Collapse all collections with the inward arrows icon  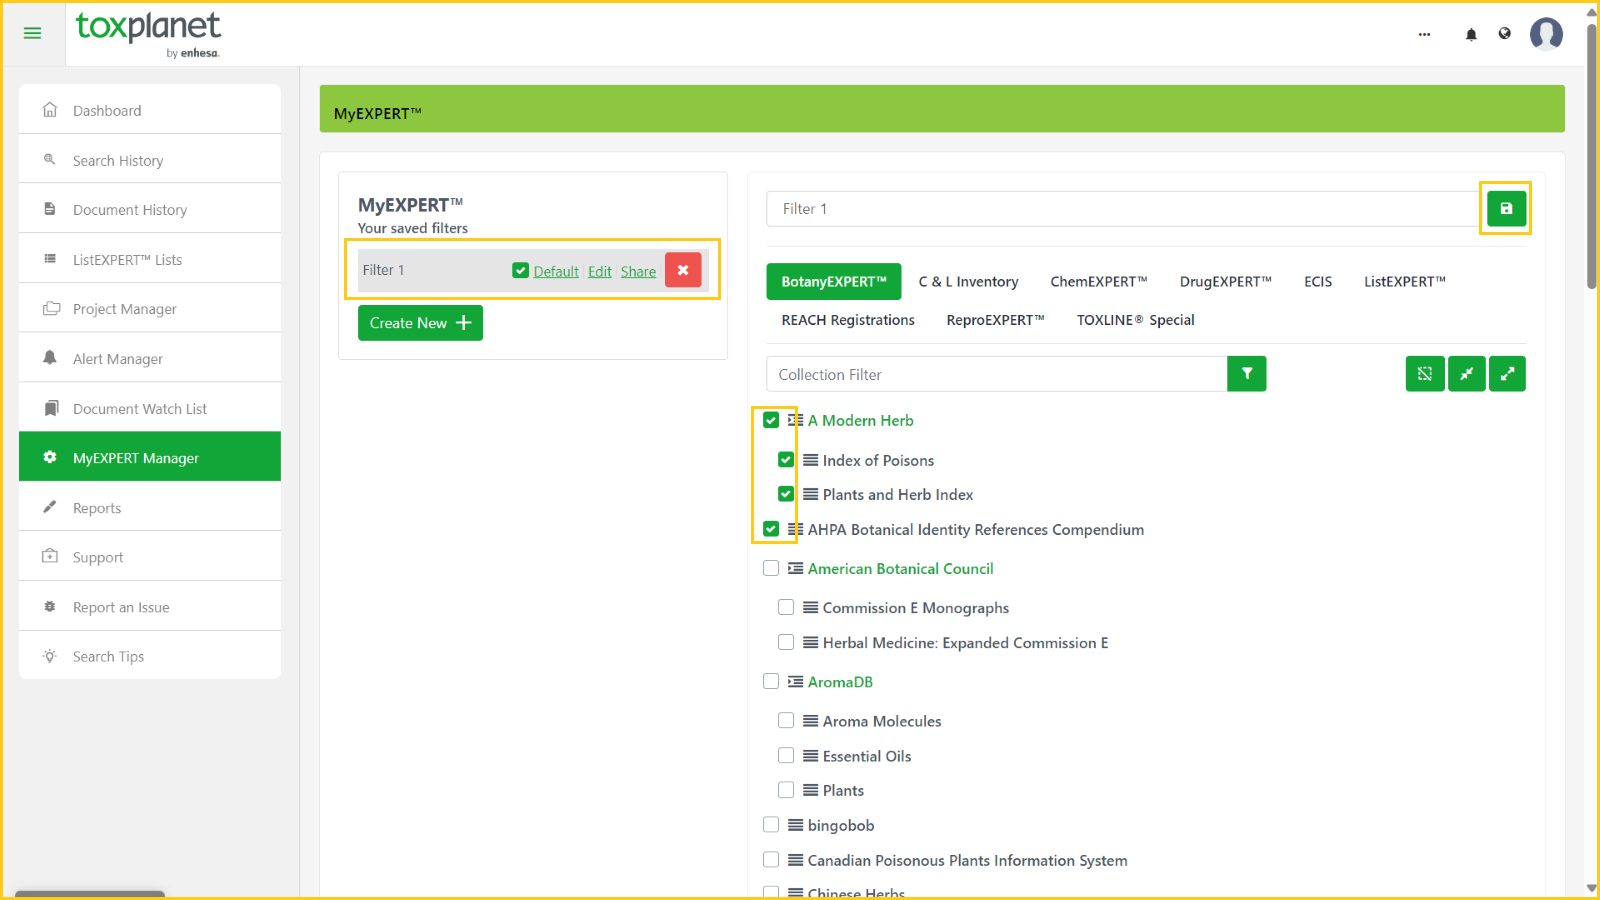click(1466, 374)
